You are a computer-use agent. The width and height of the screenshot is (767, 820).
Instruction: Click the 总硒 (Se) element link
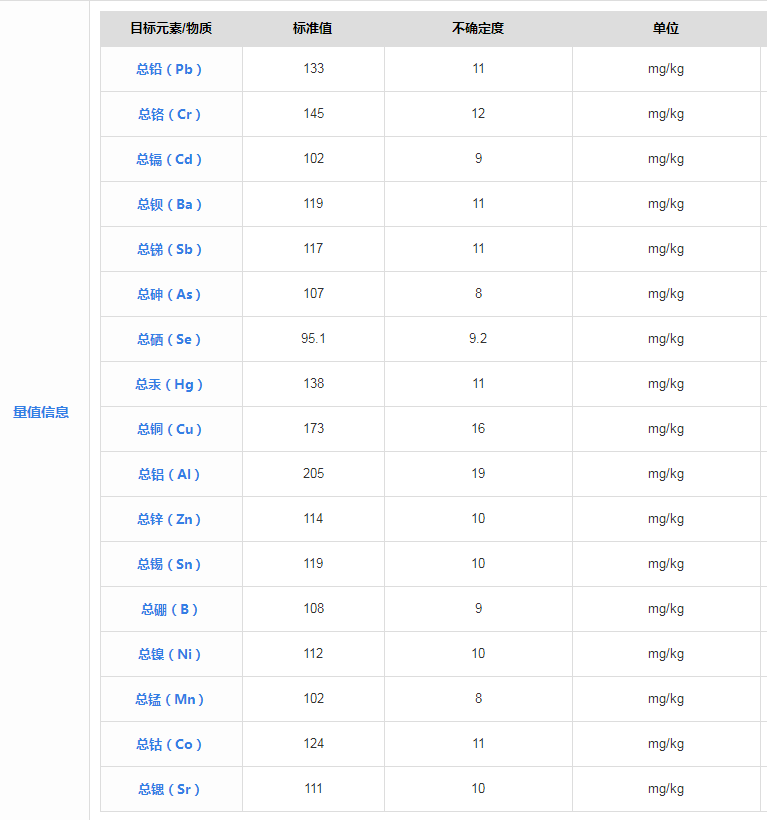point(170,339)
